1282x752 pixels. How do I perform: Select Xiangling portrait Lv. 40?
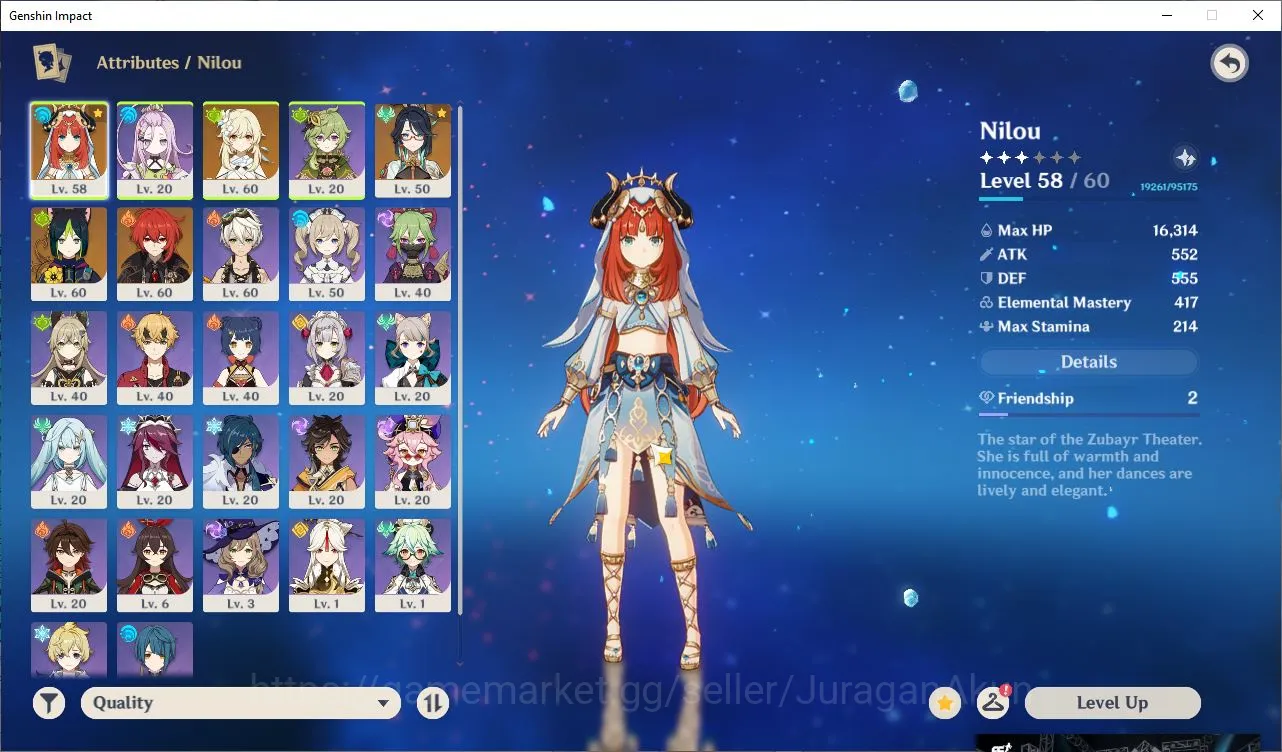pyautogui.click(x=241, y=358)
